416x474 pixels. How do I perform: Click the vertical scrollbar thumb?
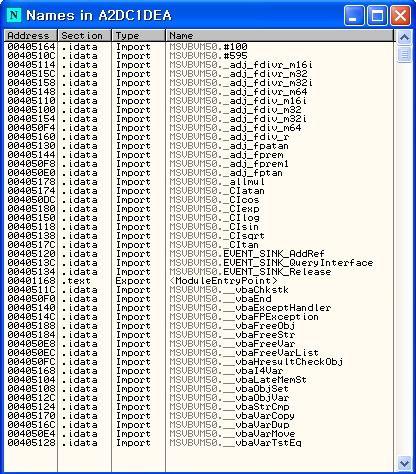(x=404, y=54)
